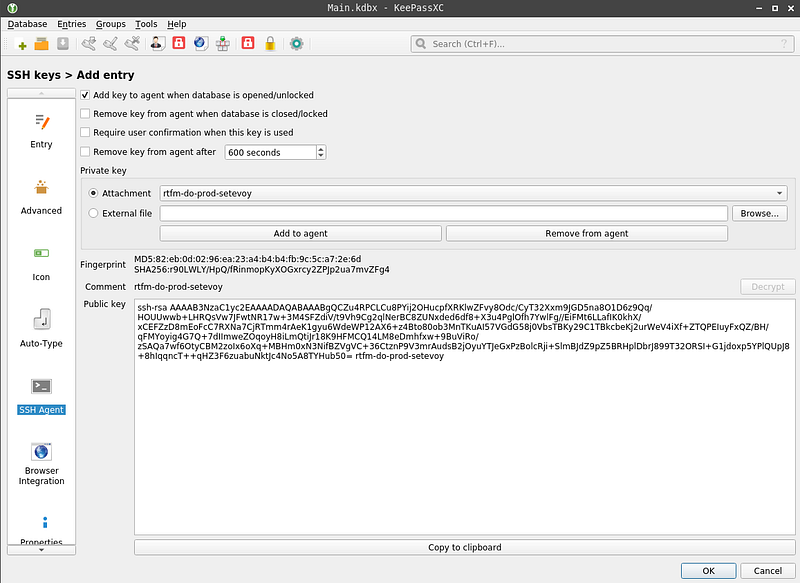Enable Require user confirmation when key used
Image resolution: width=800 pixels, height=583 pixels.
85,133
